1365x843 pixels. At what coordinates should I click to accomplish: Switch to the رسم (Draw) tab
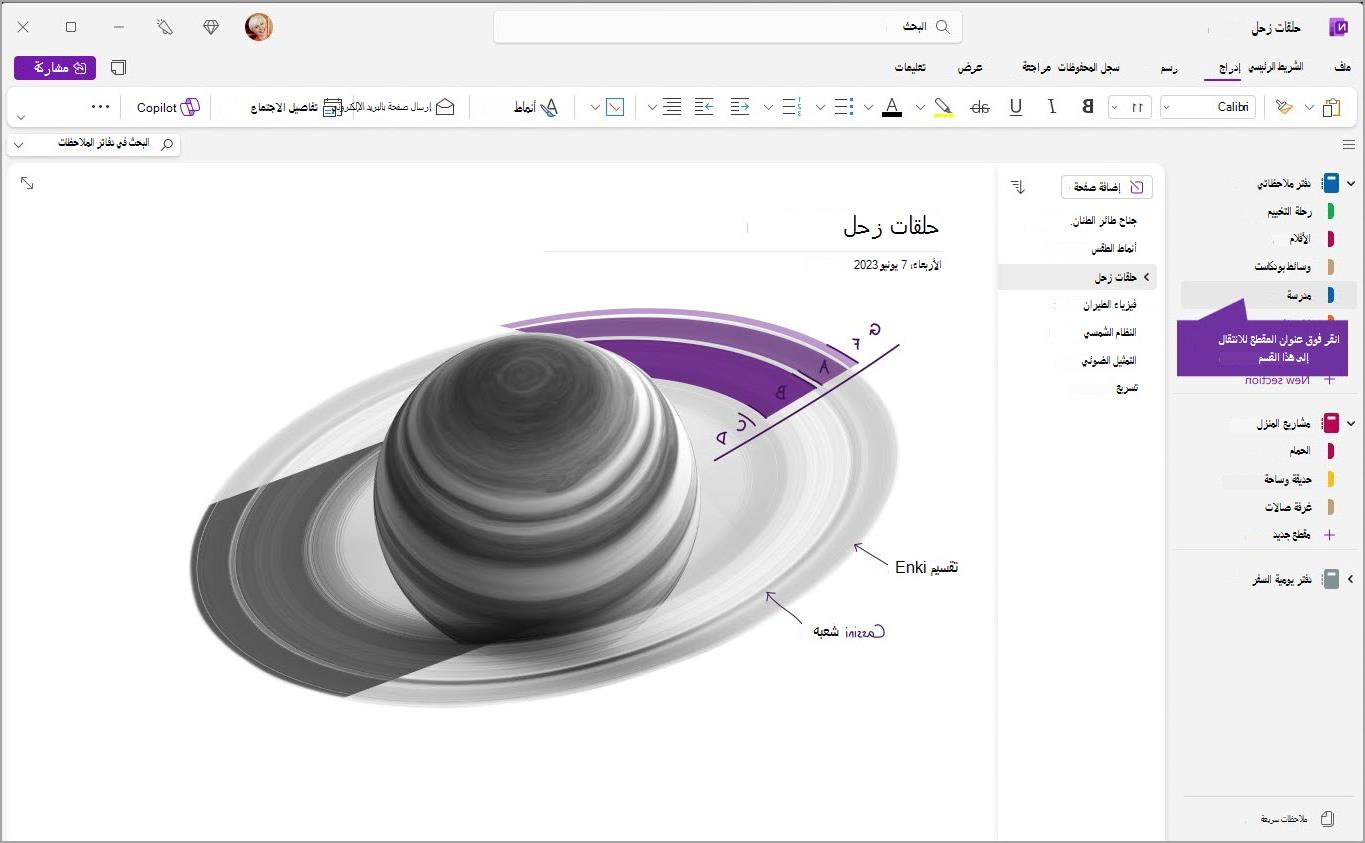[x=1169, y=68]
